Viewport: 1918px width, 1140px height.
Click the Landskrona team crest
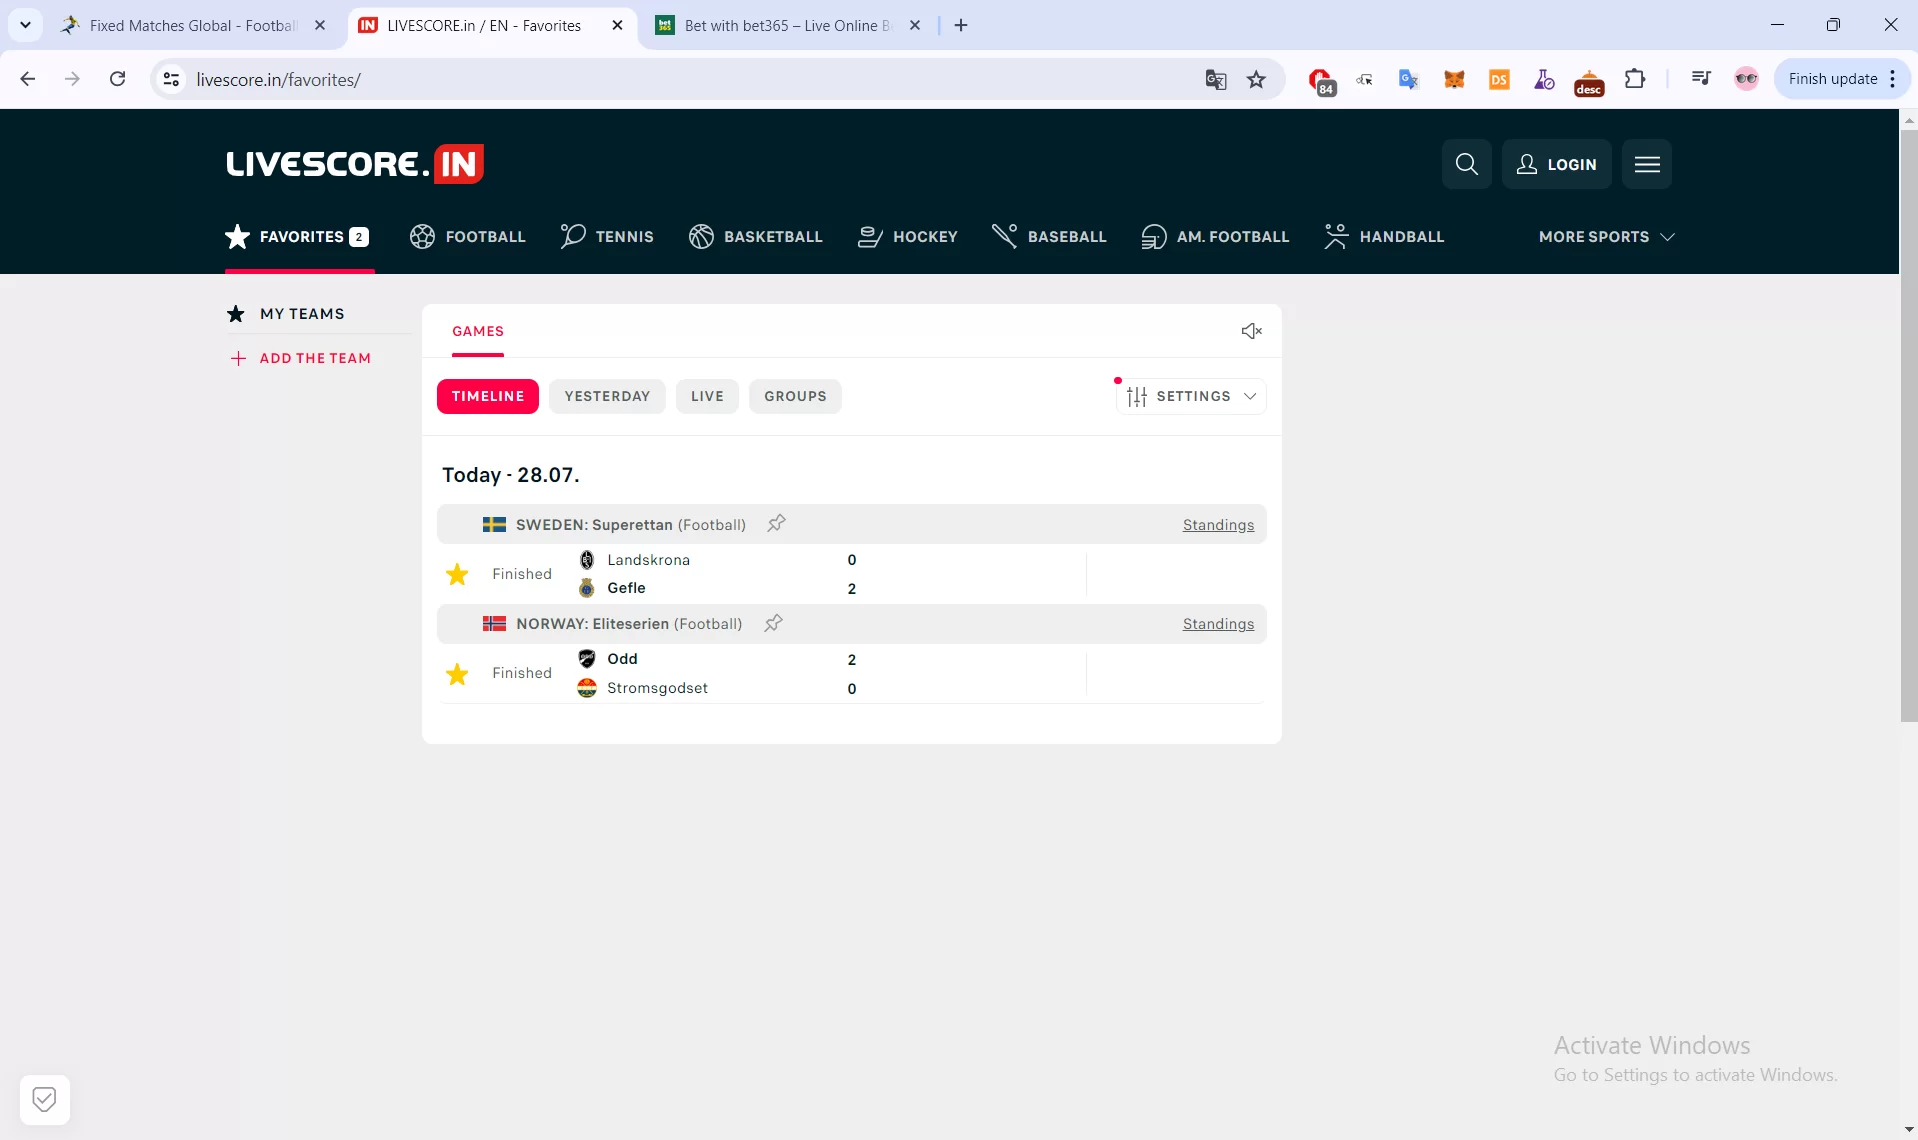click(x=587, y=560)
